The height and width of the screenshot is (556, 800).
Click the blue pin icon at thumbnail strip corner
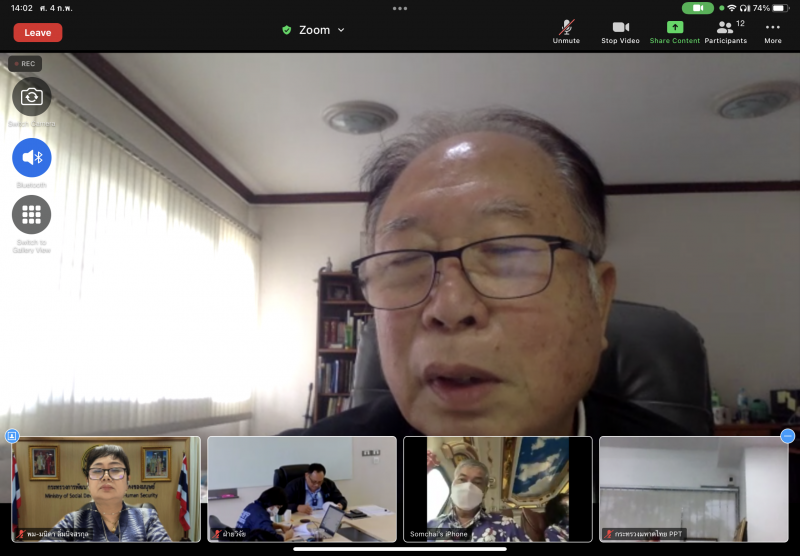[x=12, y=436]
